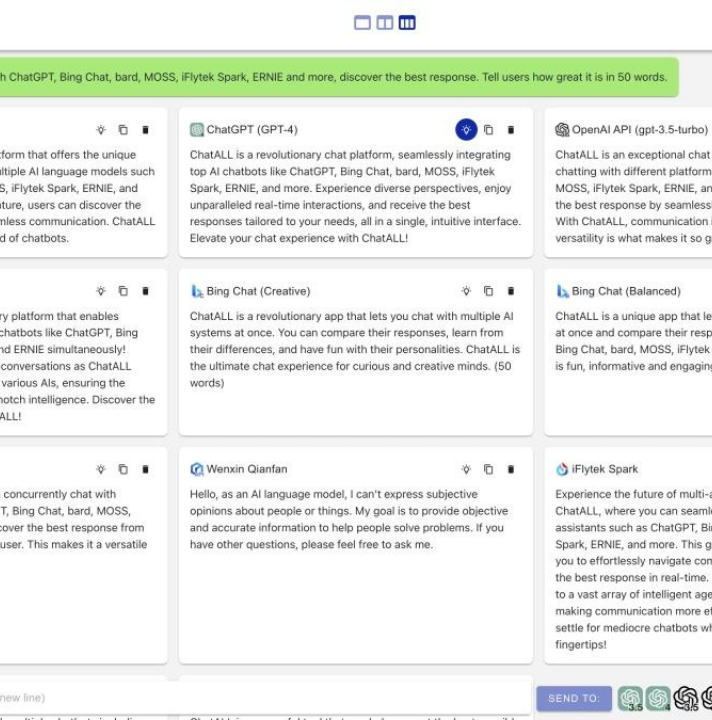Highlight the response ending "of chatbots."
Screen dimensions: 712x720
(x=101, y=130)
